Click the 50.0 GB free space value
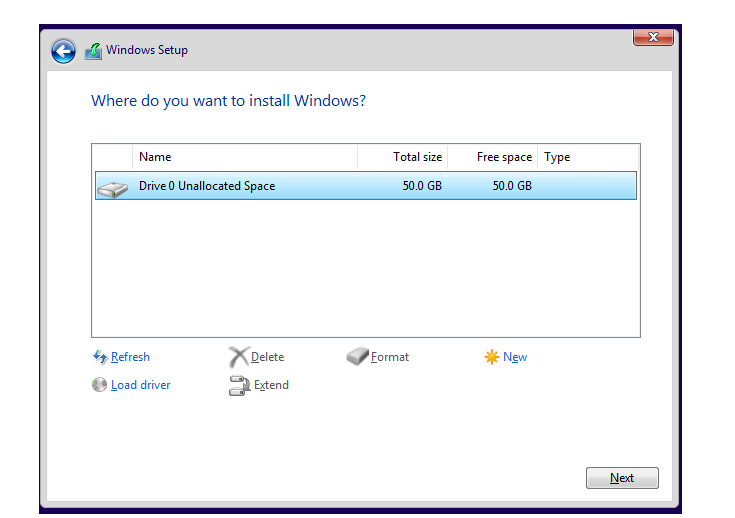The height and width of the screenshot is (518, 735). point(512,186)
